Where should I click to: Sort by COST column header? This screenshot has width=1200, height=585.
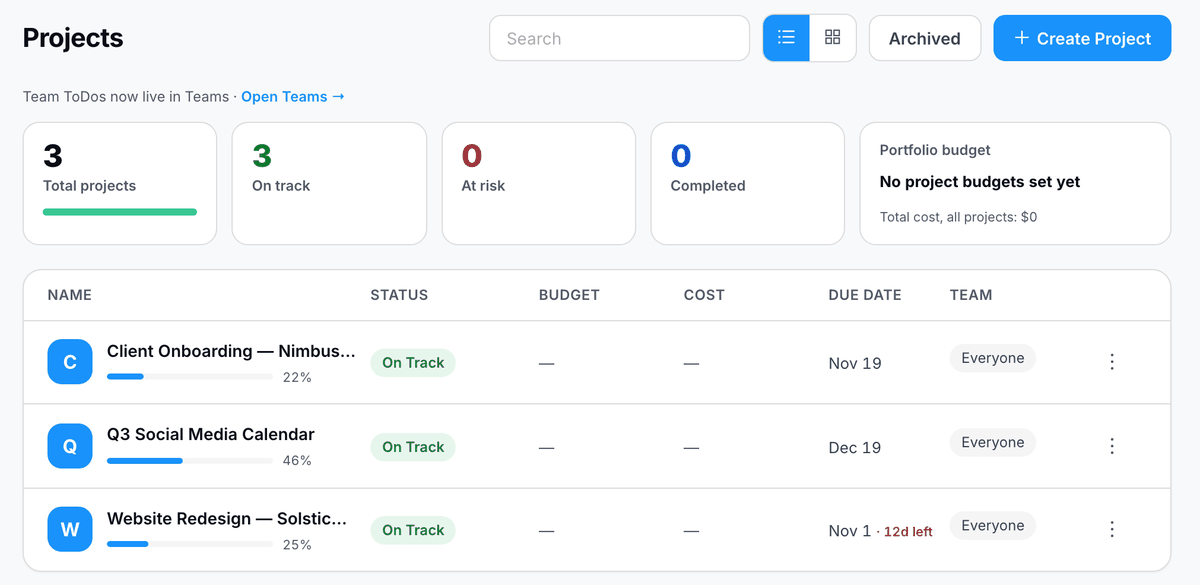[704, 295]
